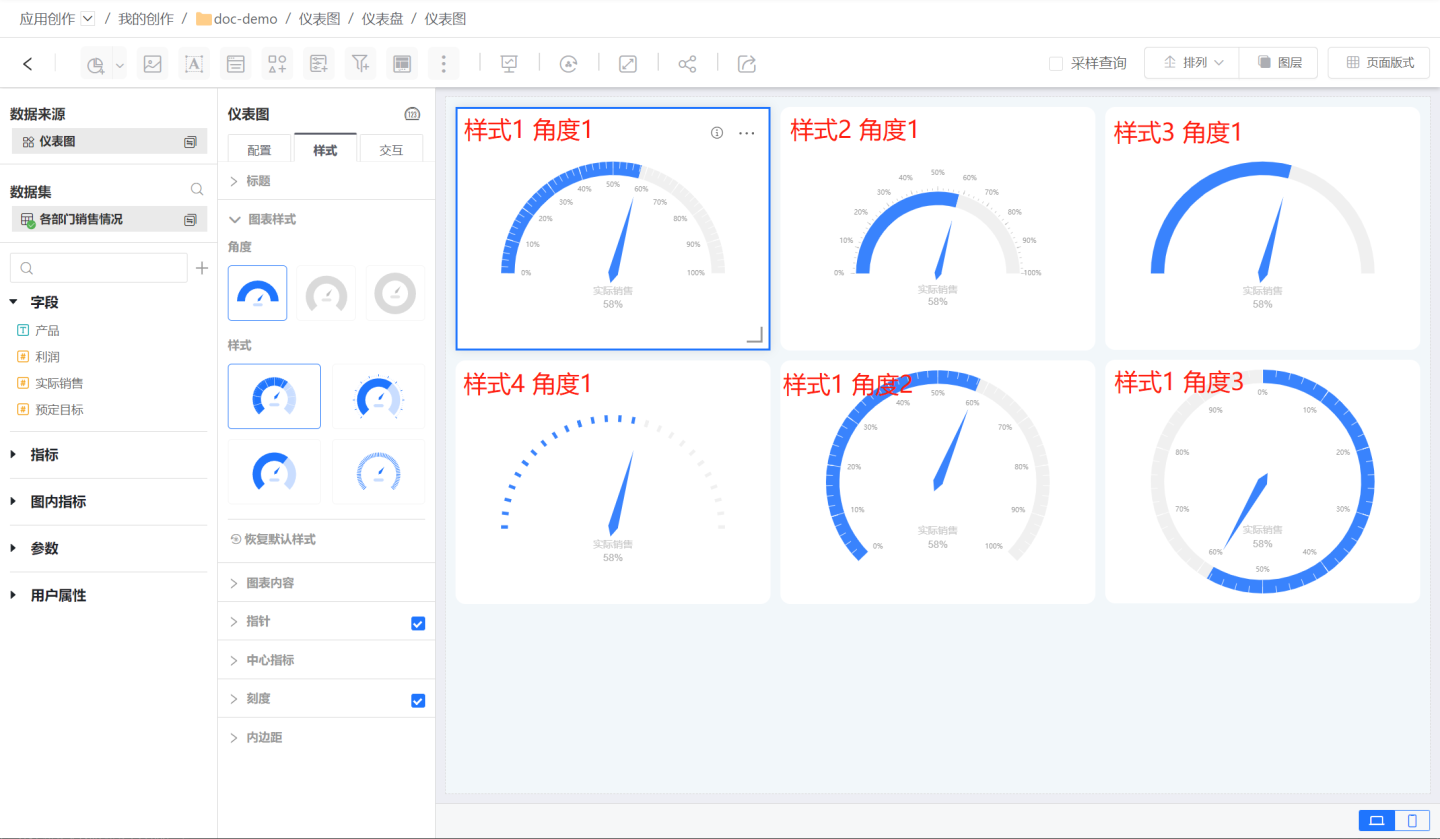Click 恢复默认样式 to reset styles
The height and width of the screenshot is (839, 1440).
coord(273,539)
